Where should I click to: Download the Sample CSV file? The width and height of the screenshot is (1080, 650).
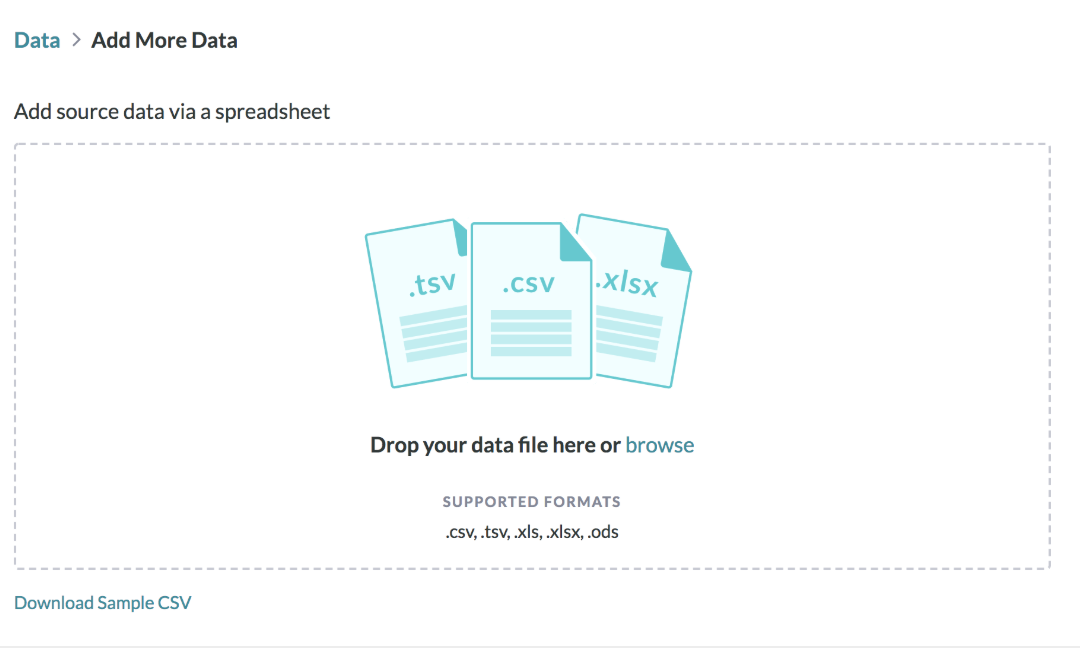click(x=102, y=603)
